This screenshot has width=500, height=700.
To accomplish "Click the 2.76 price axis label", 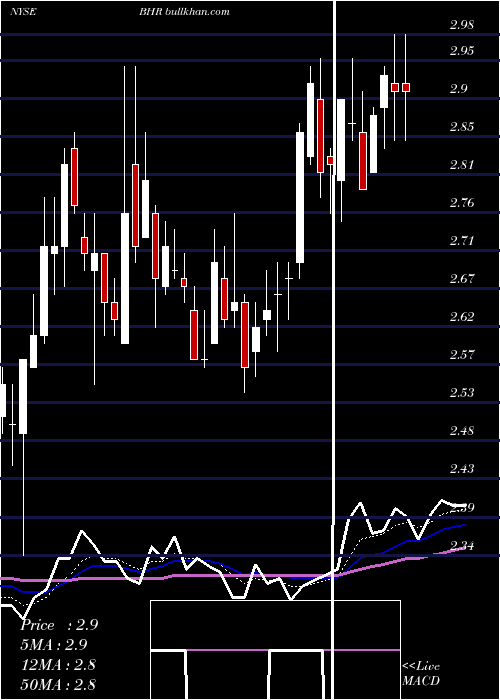I will (461, 203).
